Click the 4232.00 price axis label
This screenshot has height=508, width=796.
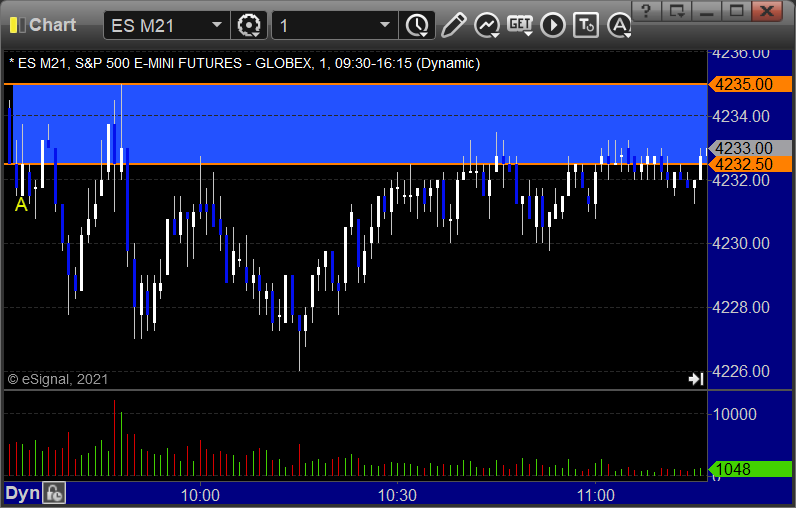[x=741, y=180]
